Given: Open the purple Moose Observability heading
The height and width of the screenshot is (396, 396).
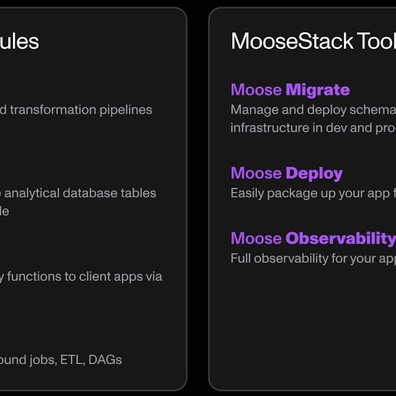Looking at the screenshot, I should [313, 238].
